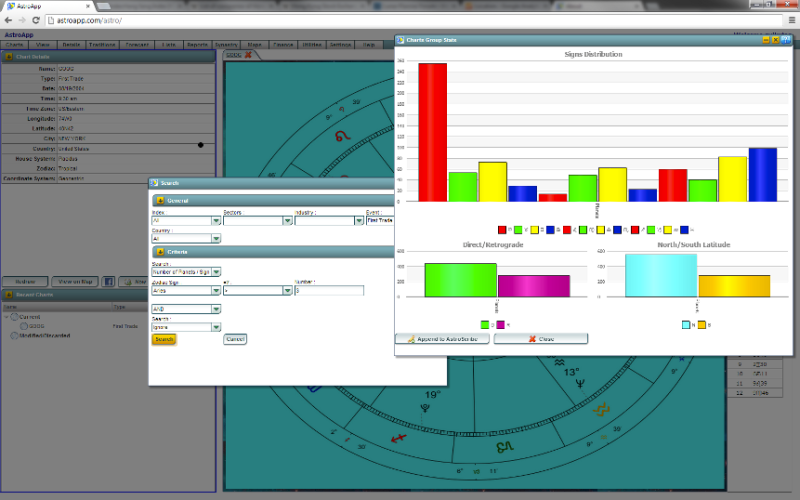Click the Number input field
Image resolution: width=800 pixels, height=500 pixels.
point(330,290)
